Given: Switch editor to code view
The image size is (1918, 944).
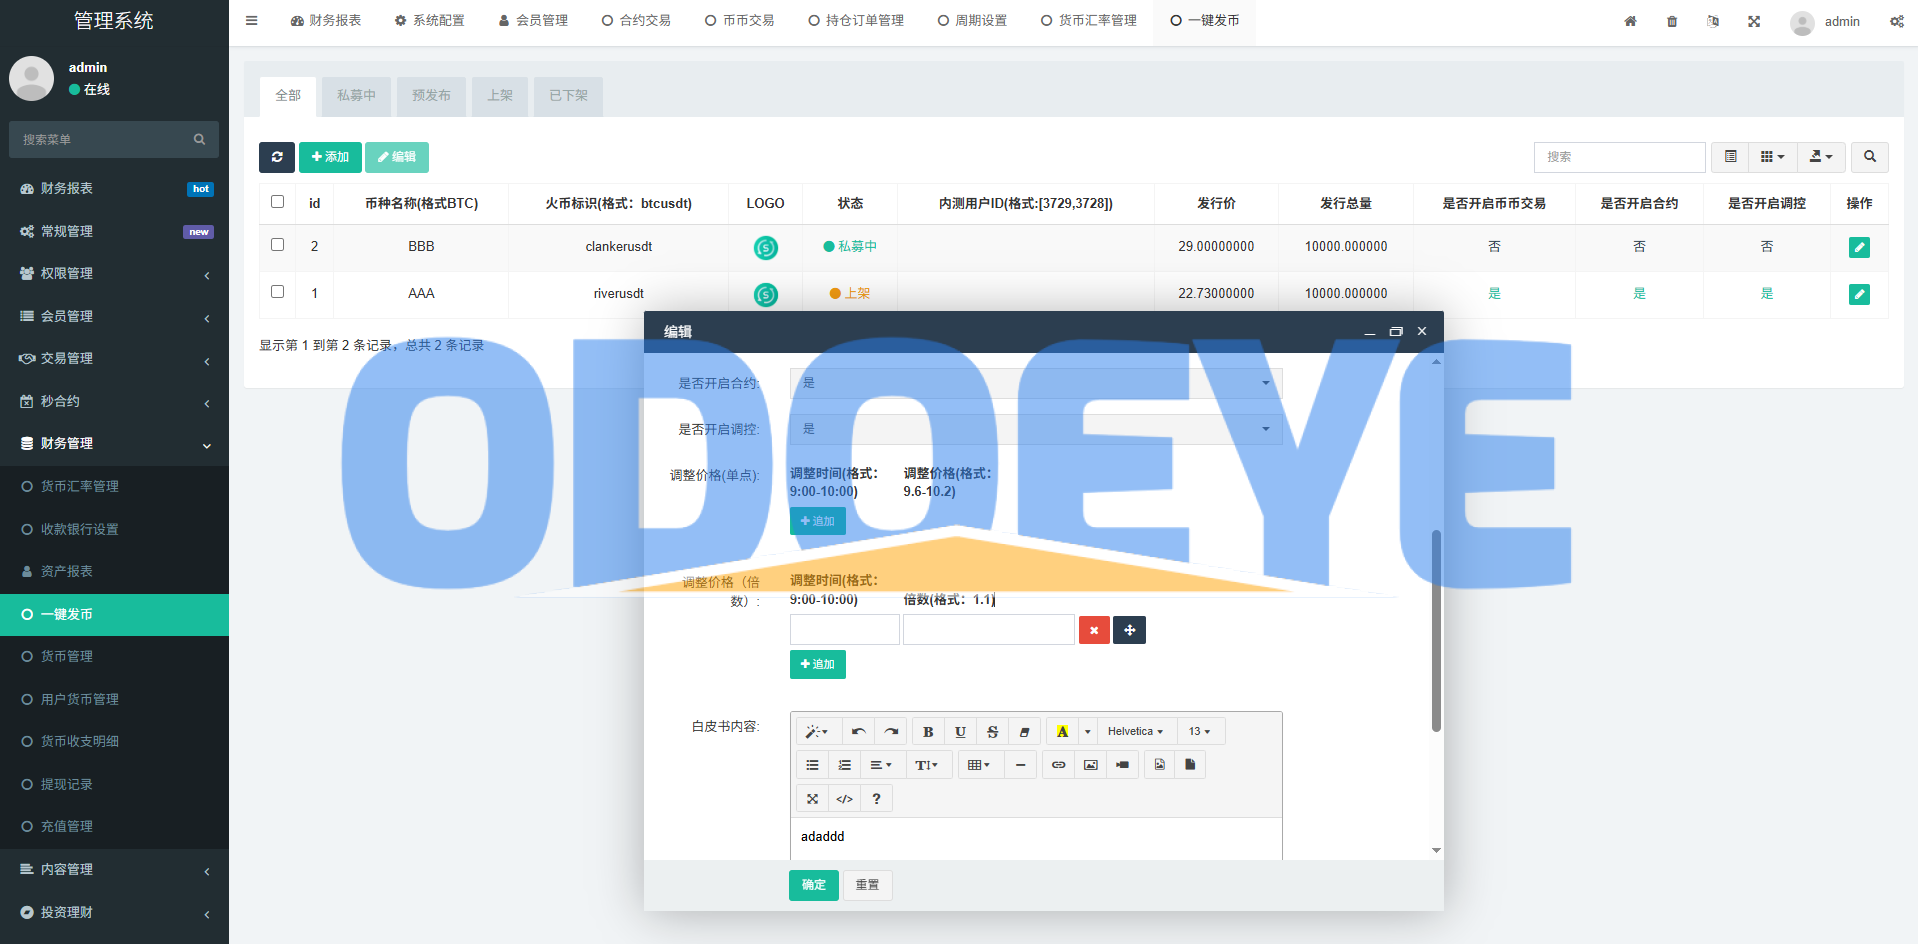Looking at the screenshot, I should click(x=844, y=799).
